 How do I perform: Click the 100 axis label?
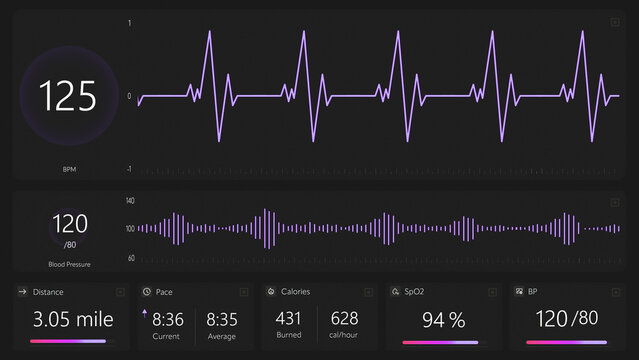click(x=130, y=229)
